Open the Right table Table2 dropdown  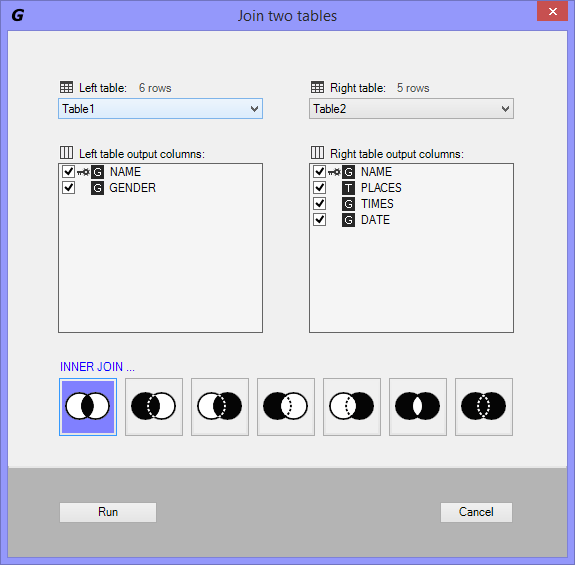pos(411,109)
